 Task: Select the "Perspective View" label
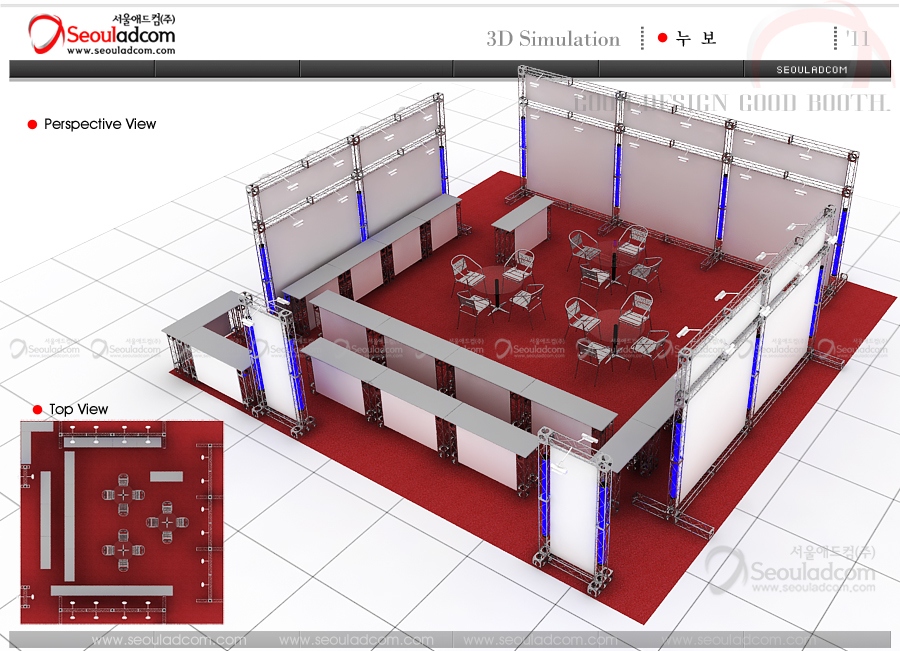pos(100,124)
